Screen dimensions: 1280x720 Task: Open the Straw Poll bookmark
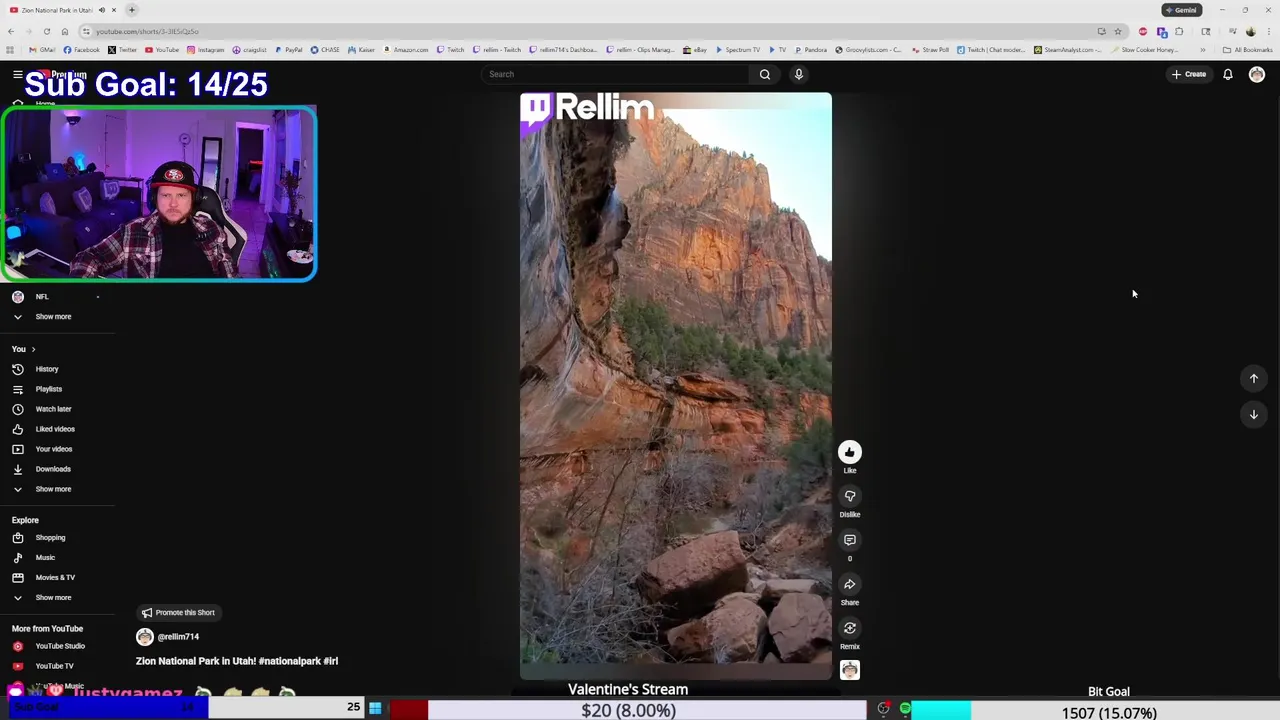[930, 50]
